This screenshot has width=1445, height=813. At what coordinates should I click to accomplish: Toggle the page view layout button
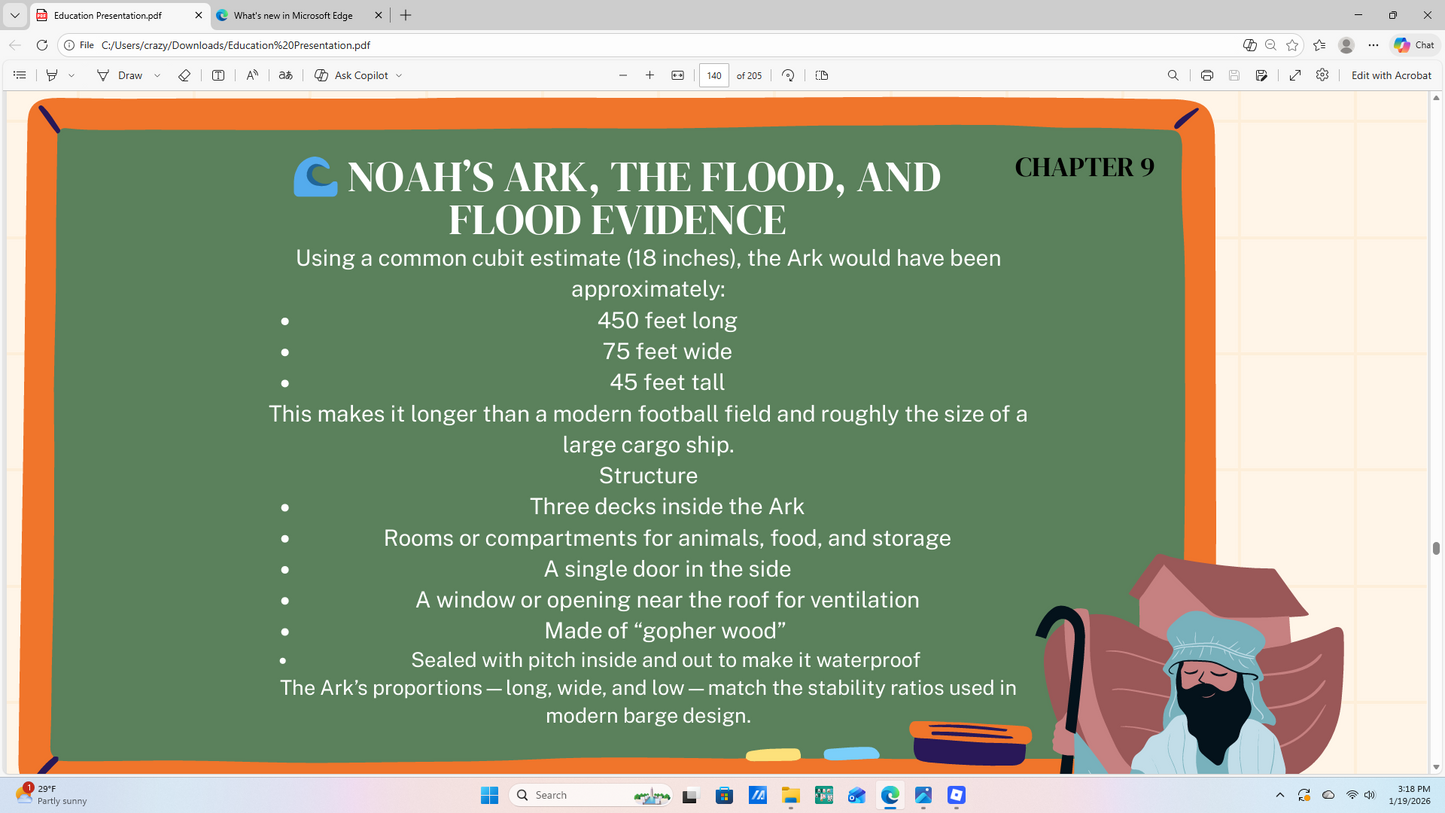pos(822,75)
